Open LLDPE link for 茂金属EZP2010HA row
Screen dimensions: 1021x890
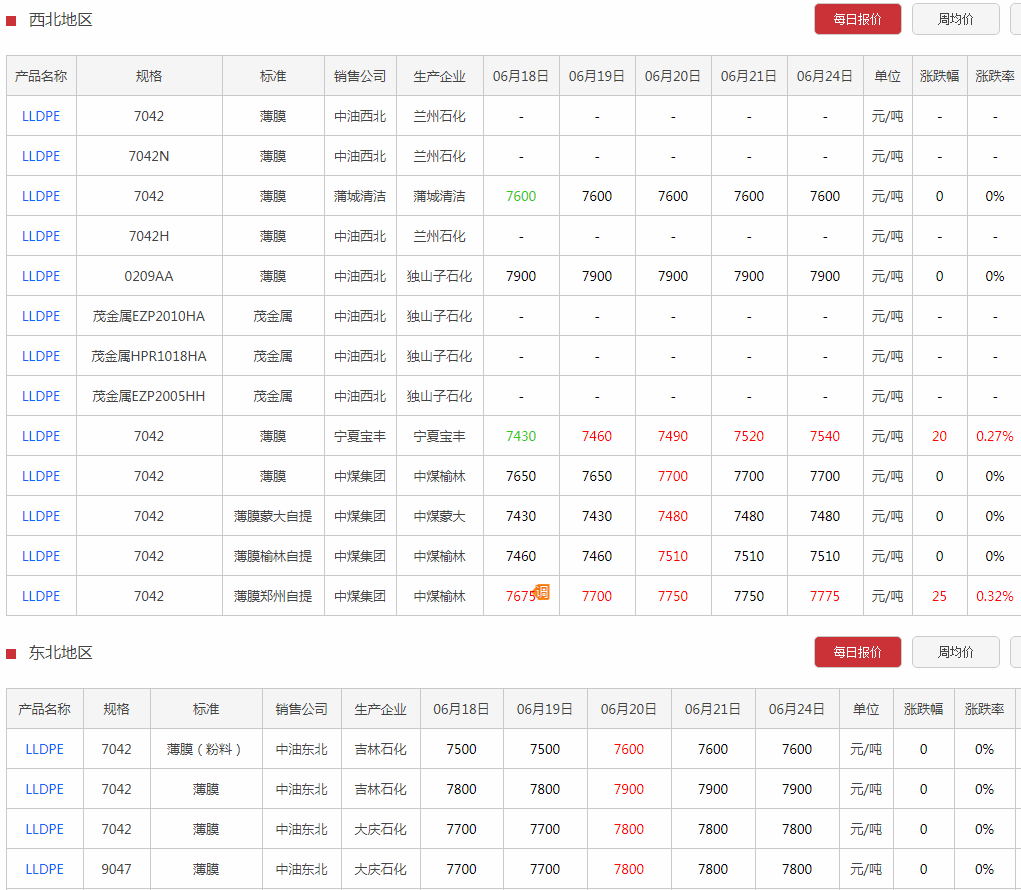point(41,316)
